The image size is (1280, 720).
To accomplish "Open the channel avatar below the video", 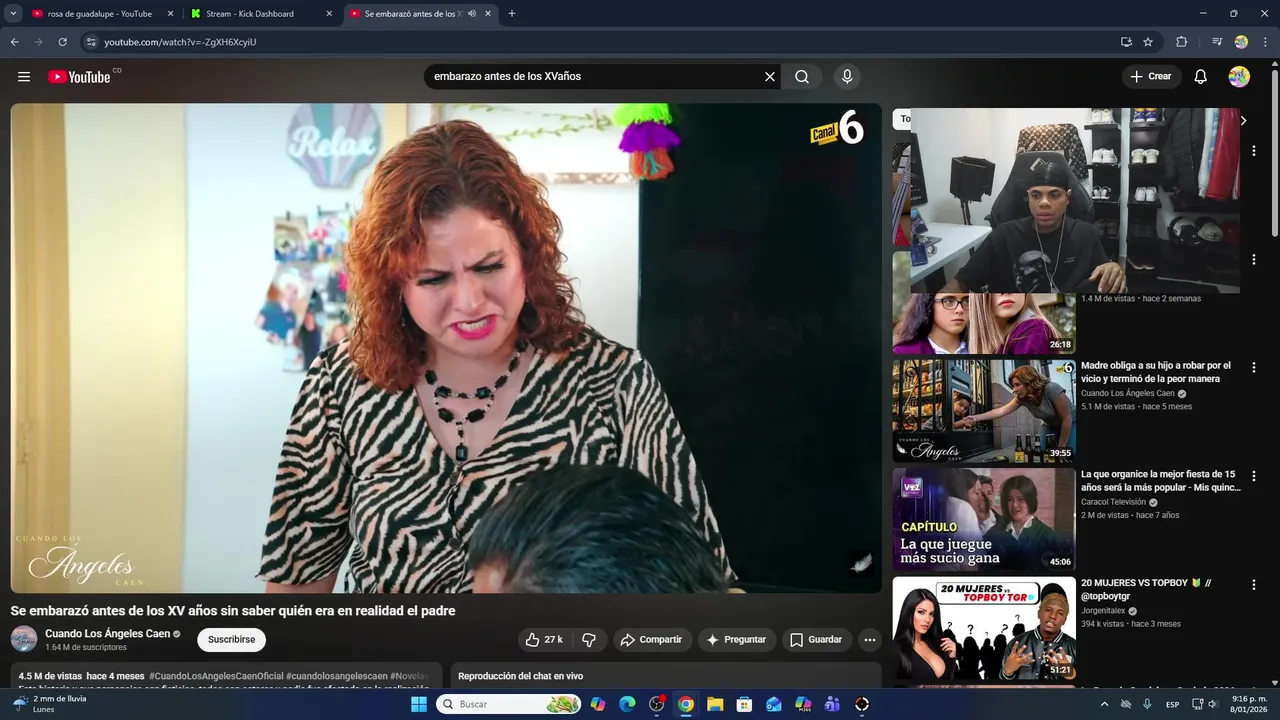I will coord(24,639).
